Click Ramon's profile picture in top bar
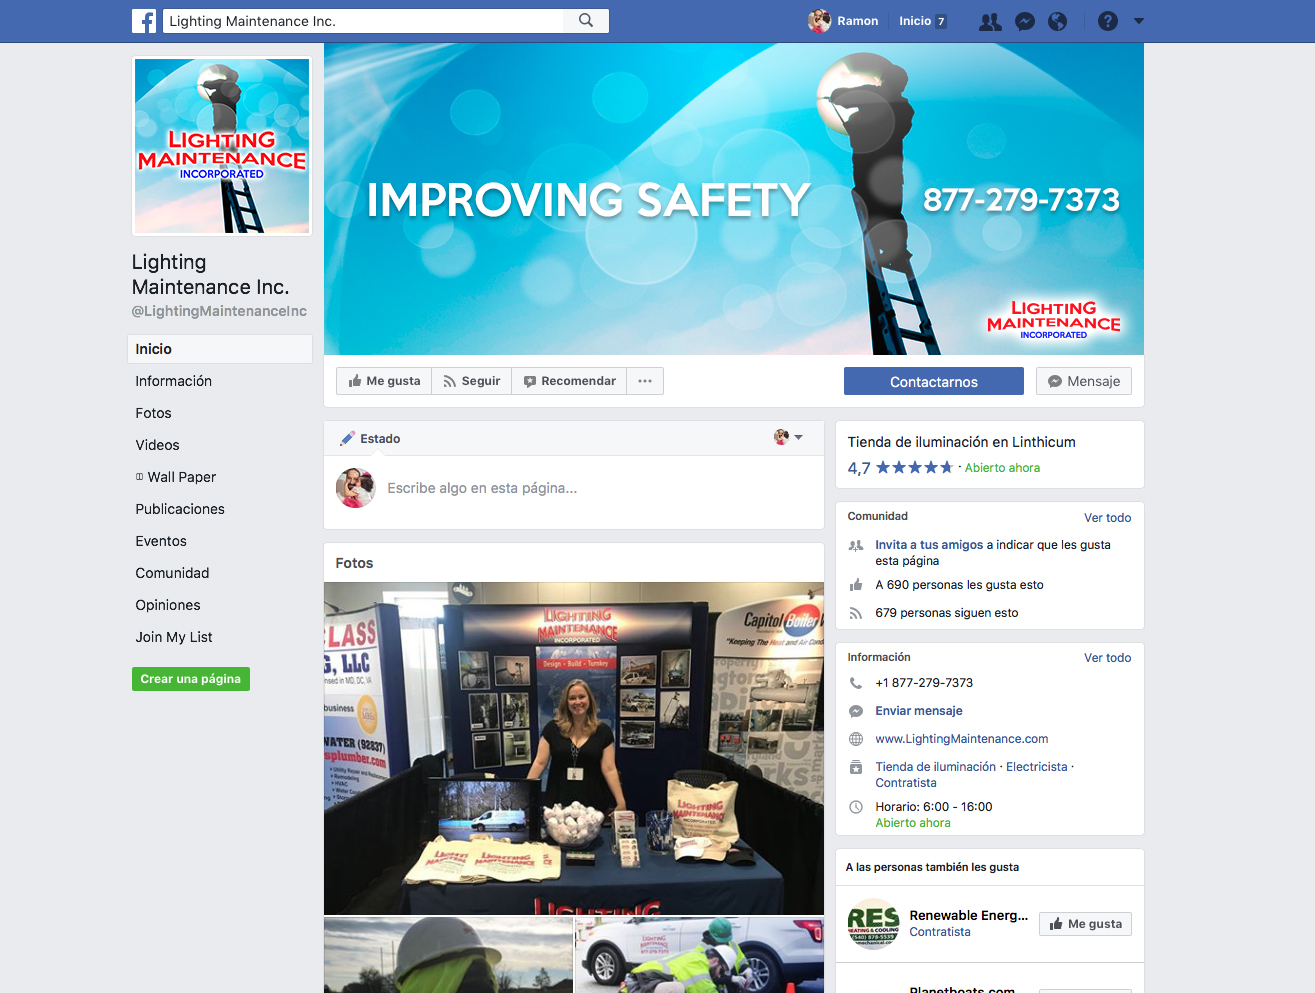 click(819, 21)
